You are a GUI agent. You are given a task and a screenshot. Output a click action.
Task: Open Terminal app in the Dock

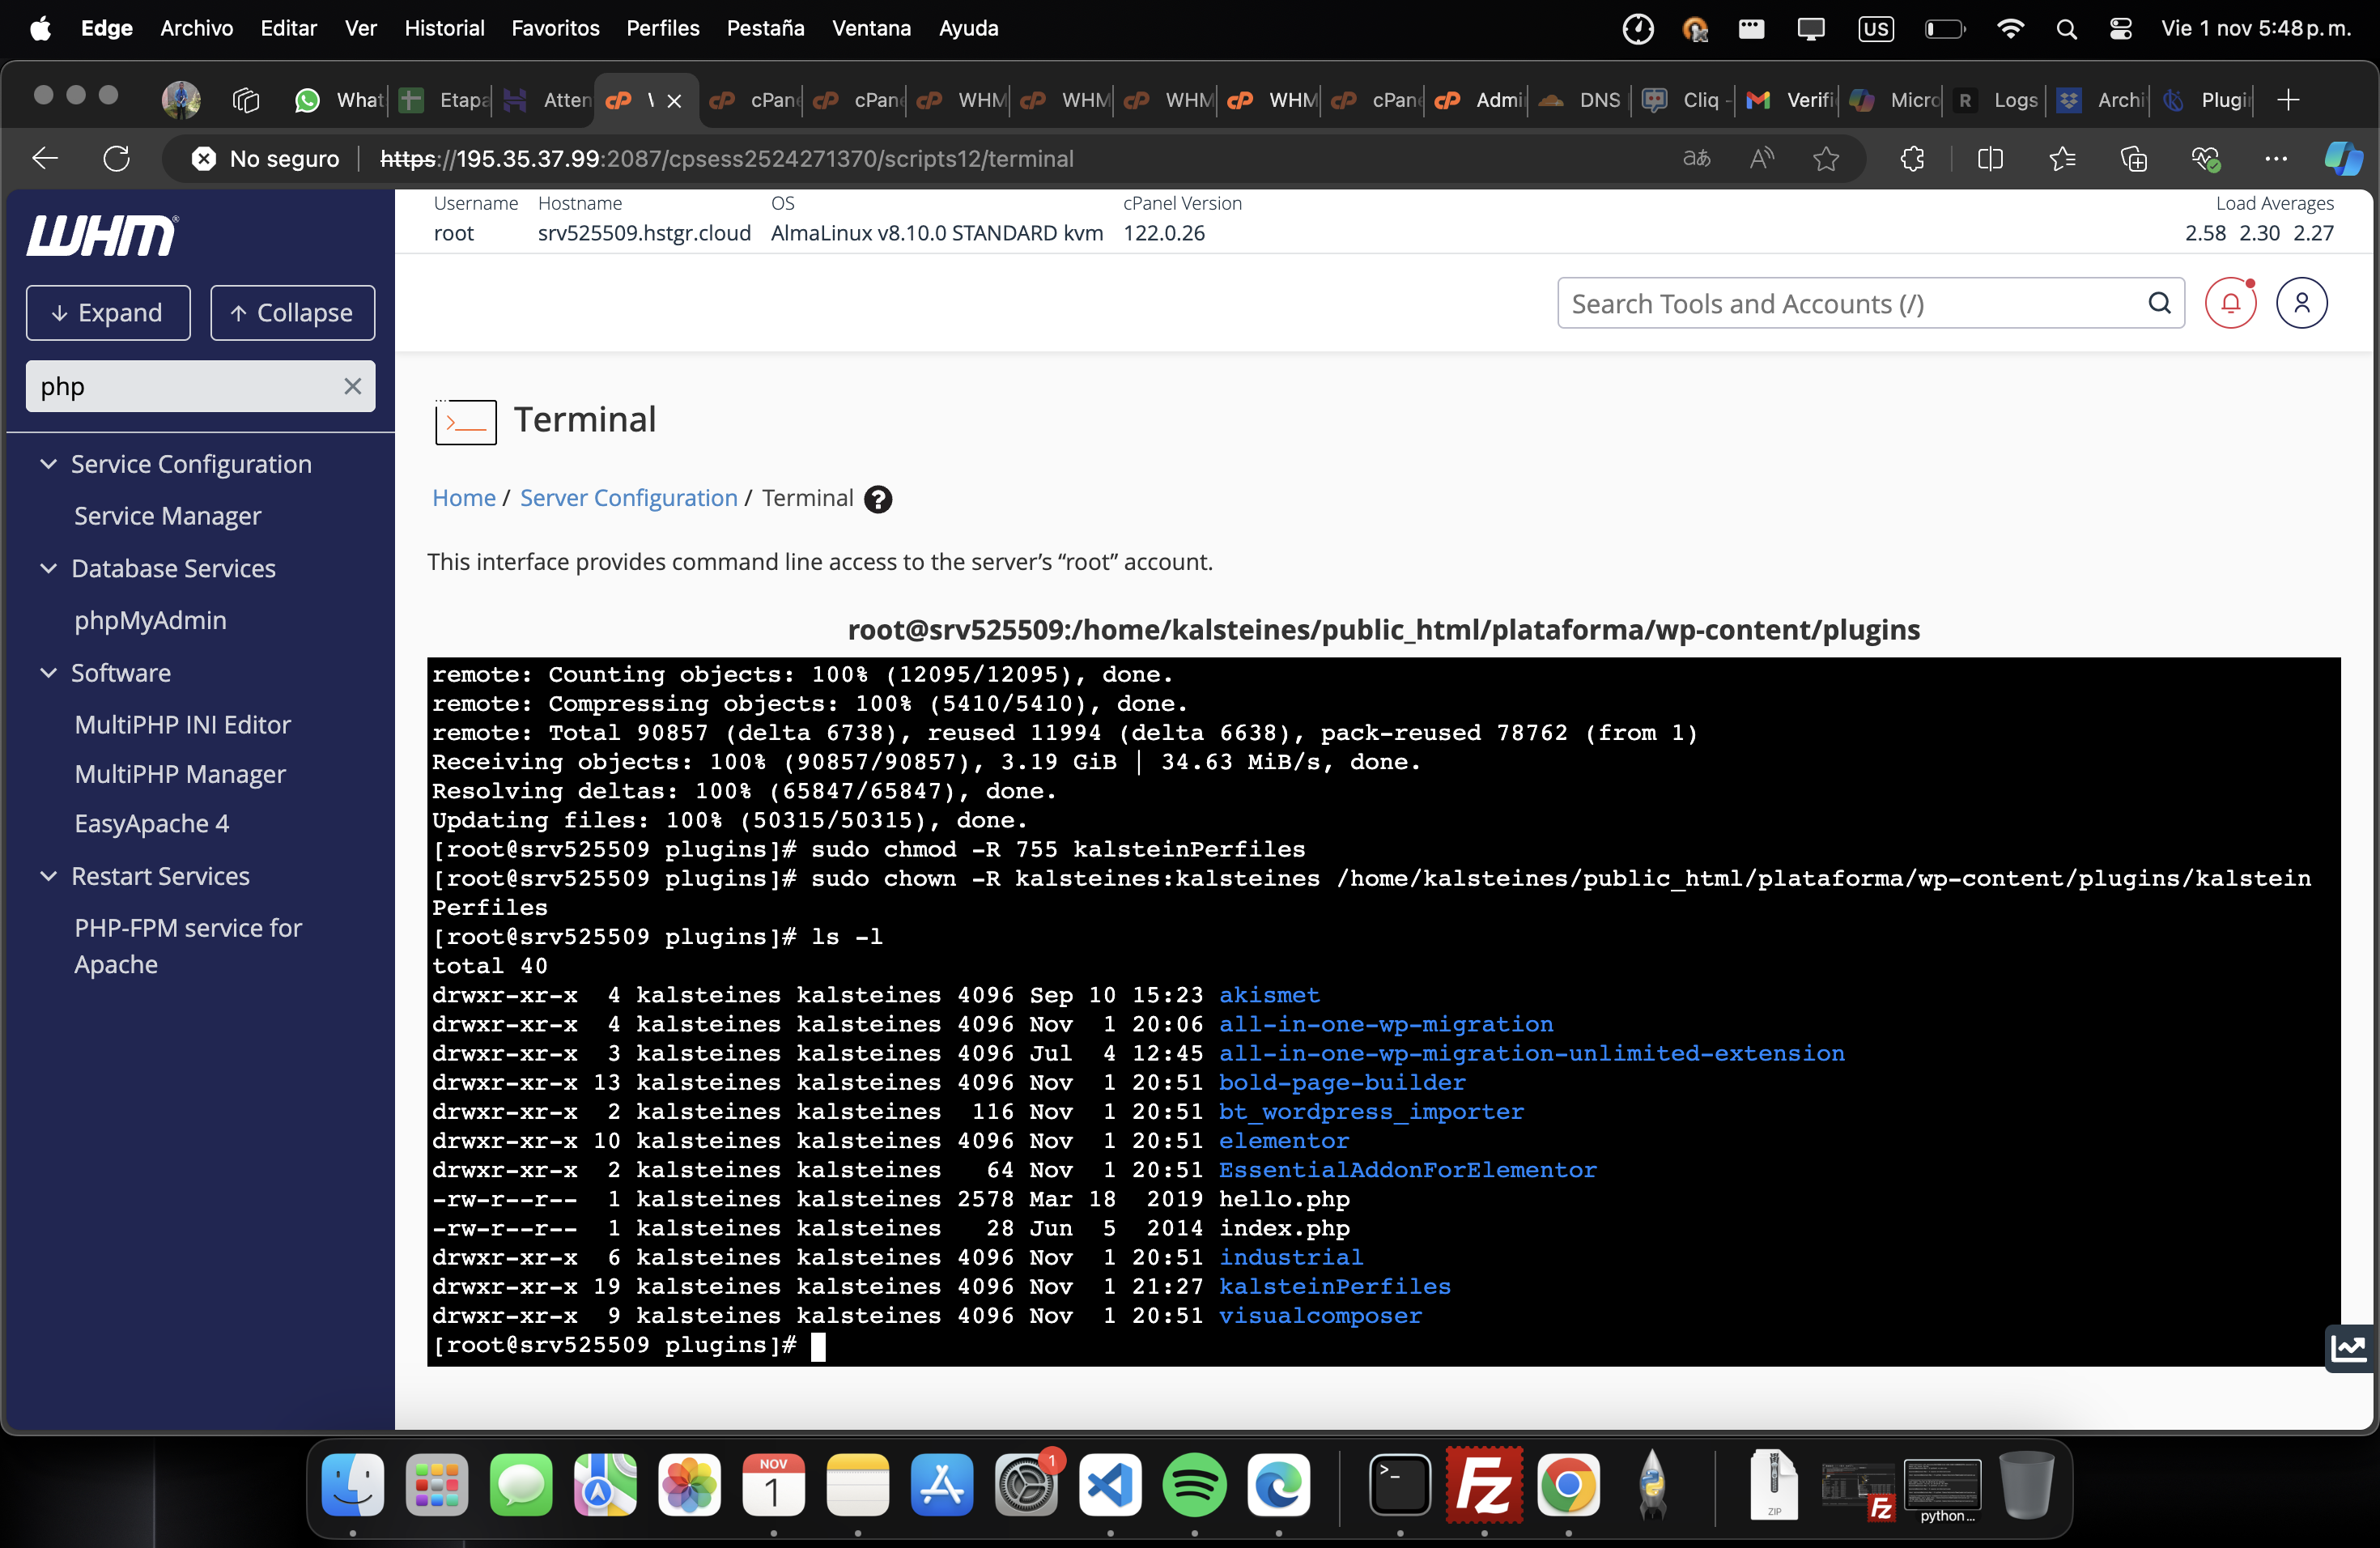click(1399, 1485)
